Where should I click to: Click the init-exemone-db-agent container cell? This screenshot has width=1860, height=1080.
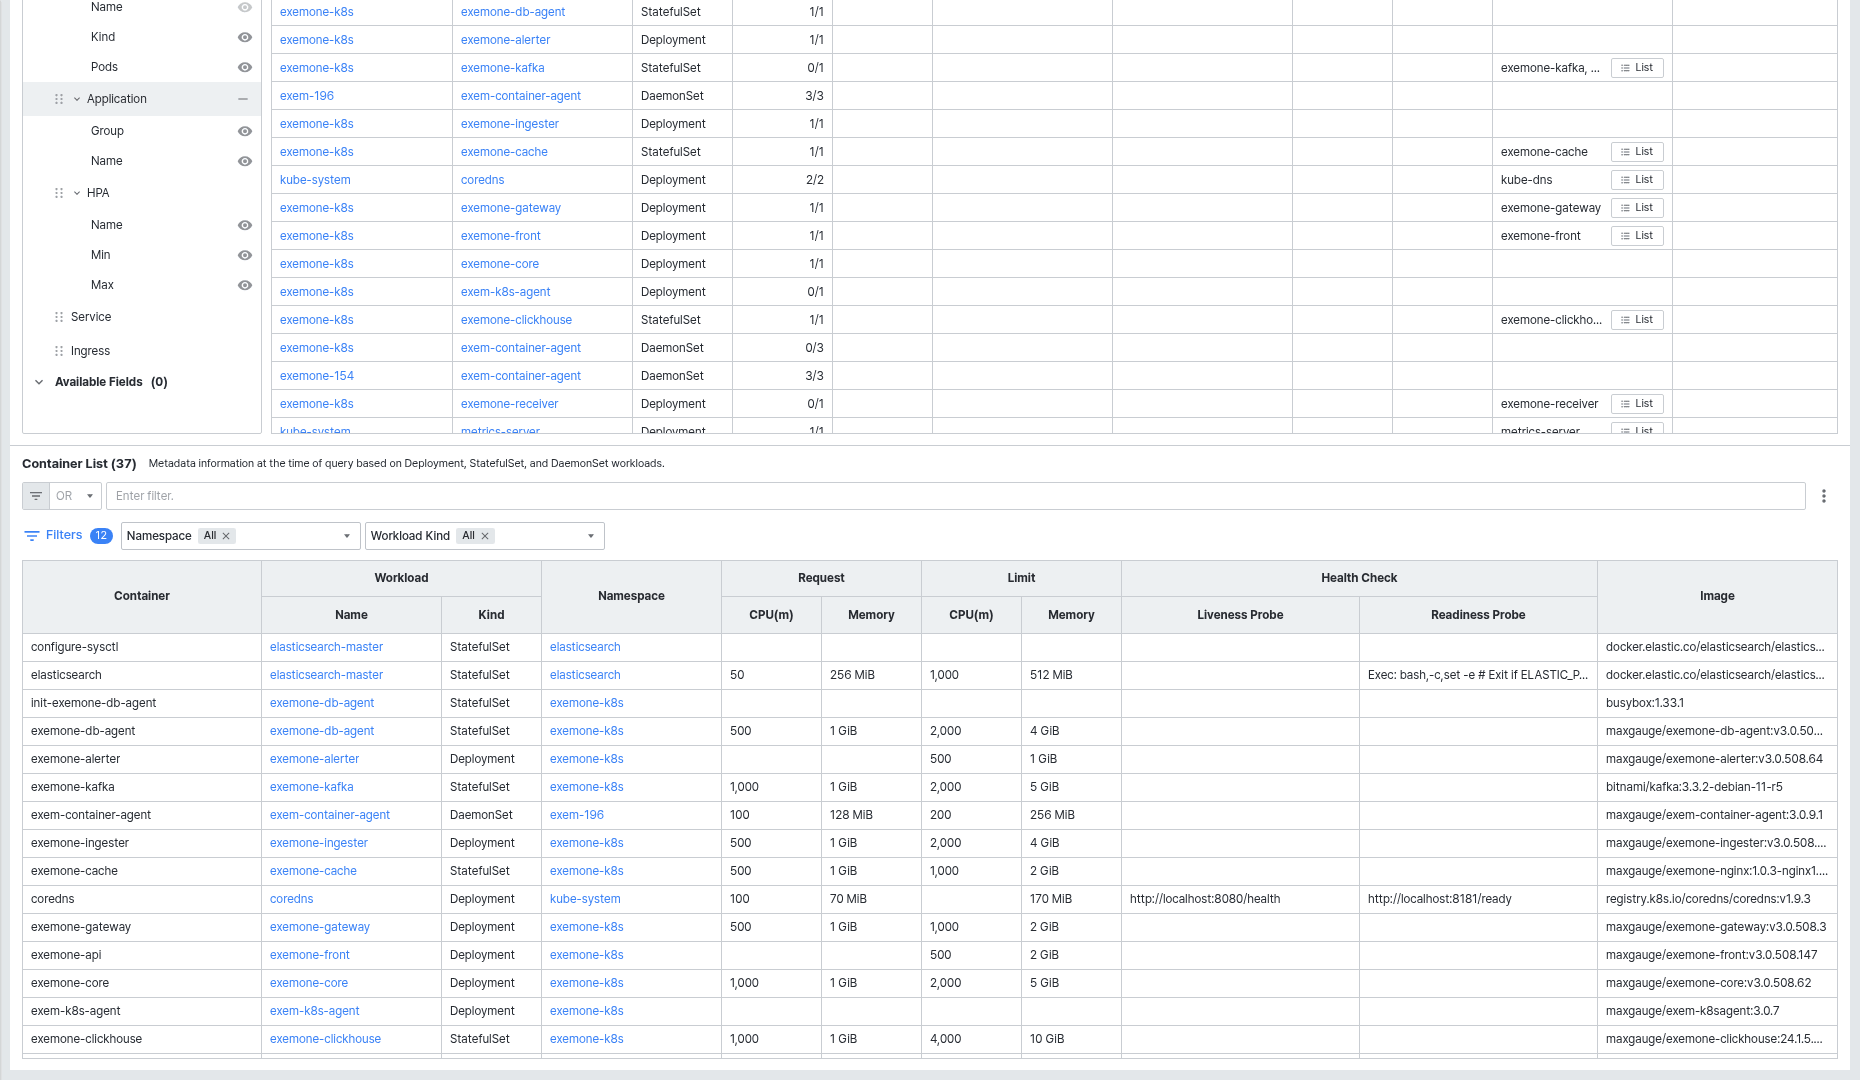point(142,703)
